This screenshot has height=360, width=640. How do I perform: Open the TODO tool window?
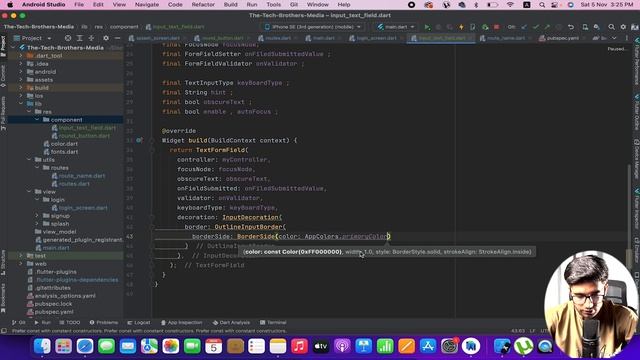(x=70, y=322)
